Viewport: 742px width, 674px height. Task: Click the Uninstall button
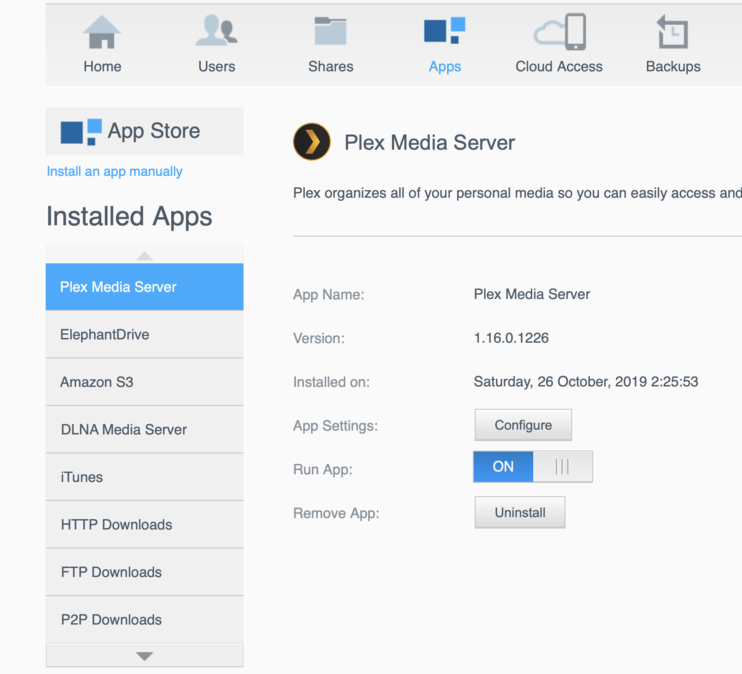[520, 512]
